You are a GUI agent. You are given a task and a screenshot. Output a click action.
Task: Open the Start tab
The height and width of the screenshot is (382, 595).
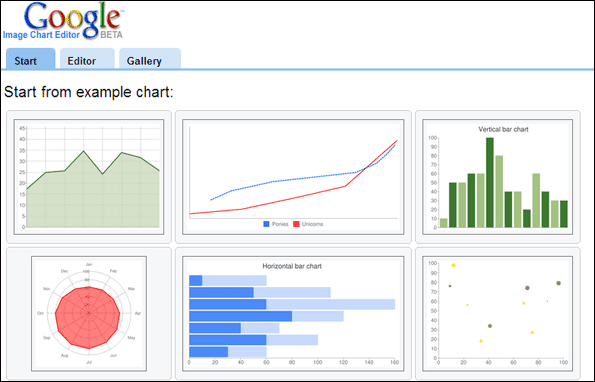pos(31,59)
